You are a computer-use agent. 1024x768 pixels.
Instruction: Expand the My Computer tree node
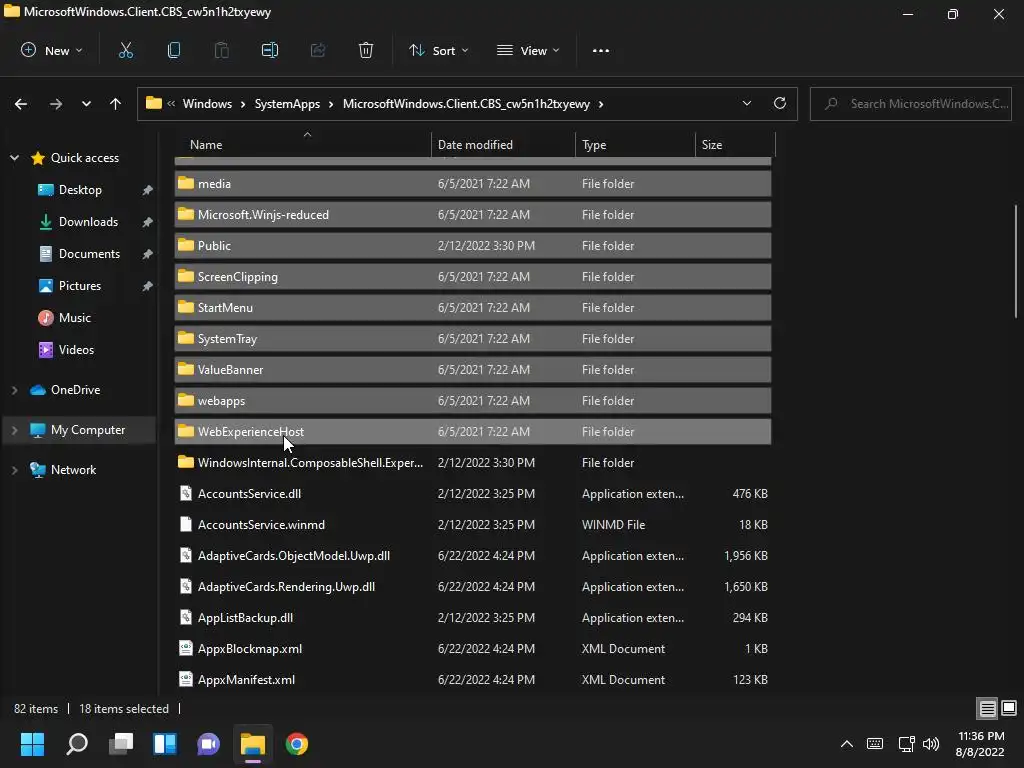pyautogui.click(x=14, y=430)
